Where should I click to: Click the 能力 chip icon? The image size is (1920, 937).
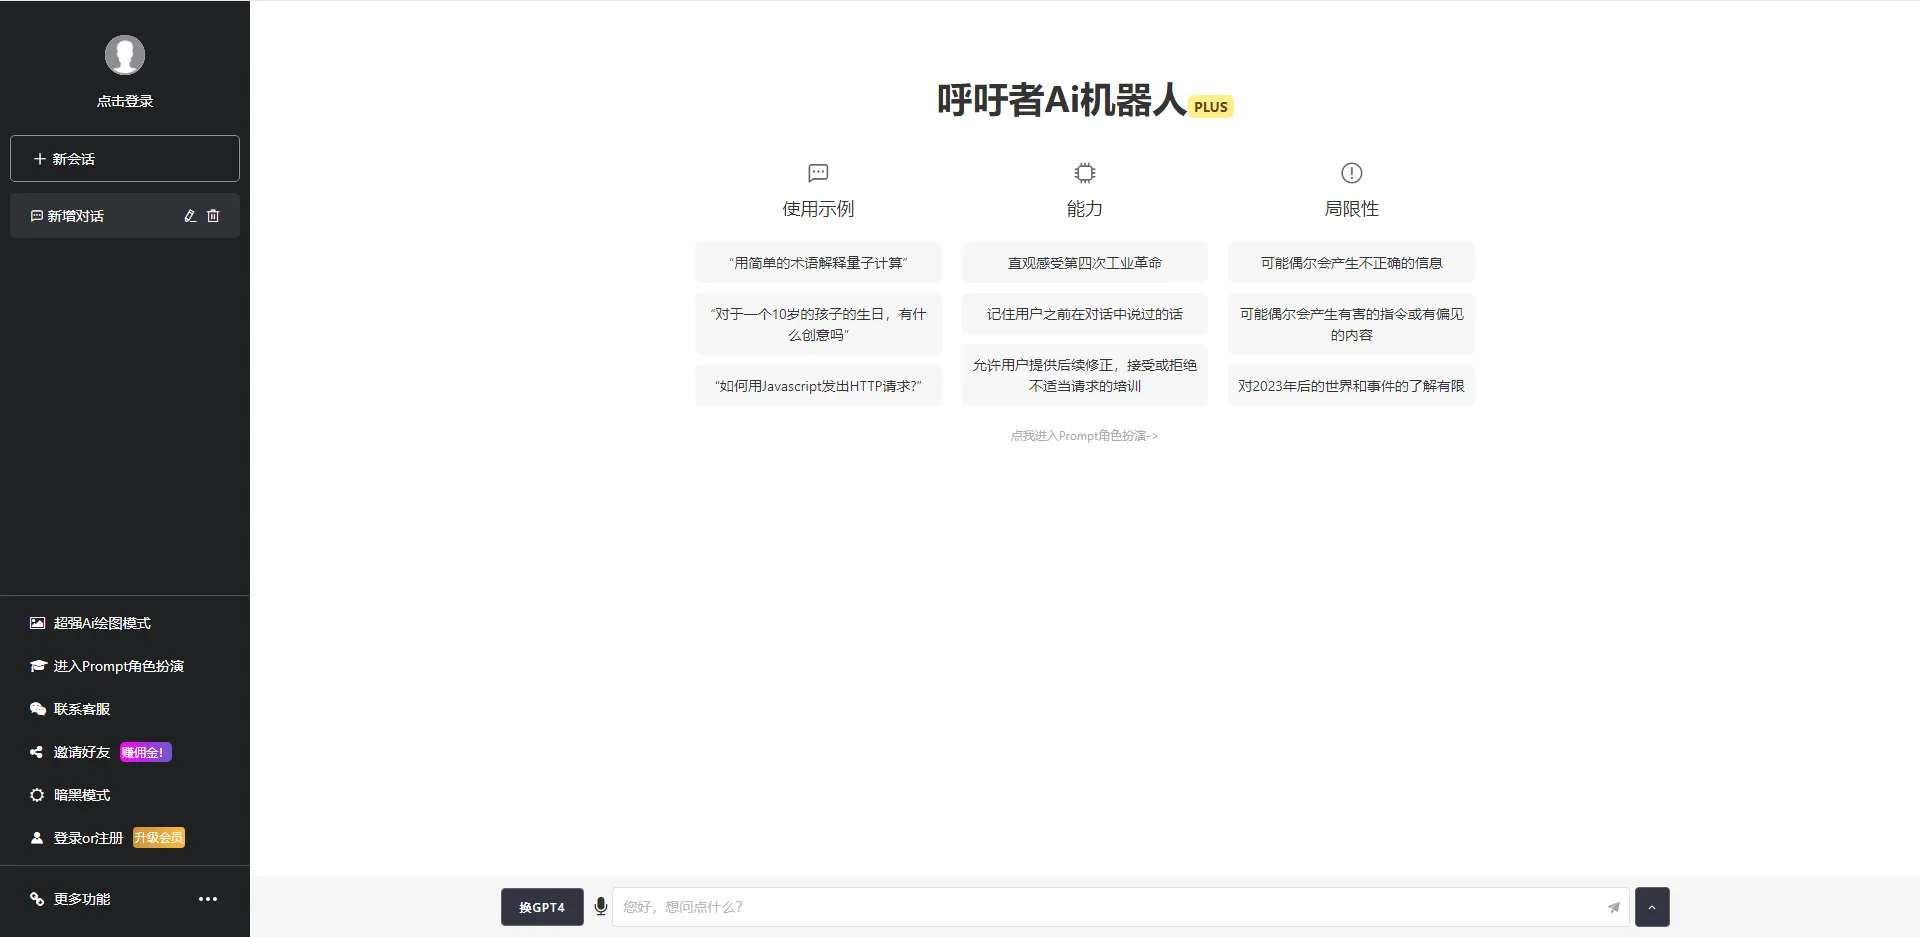pos(1084,173)
